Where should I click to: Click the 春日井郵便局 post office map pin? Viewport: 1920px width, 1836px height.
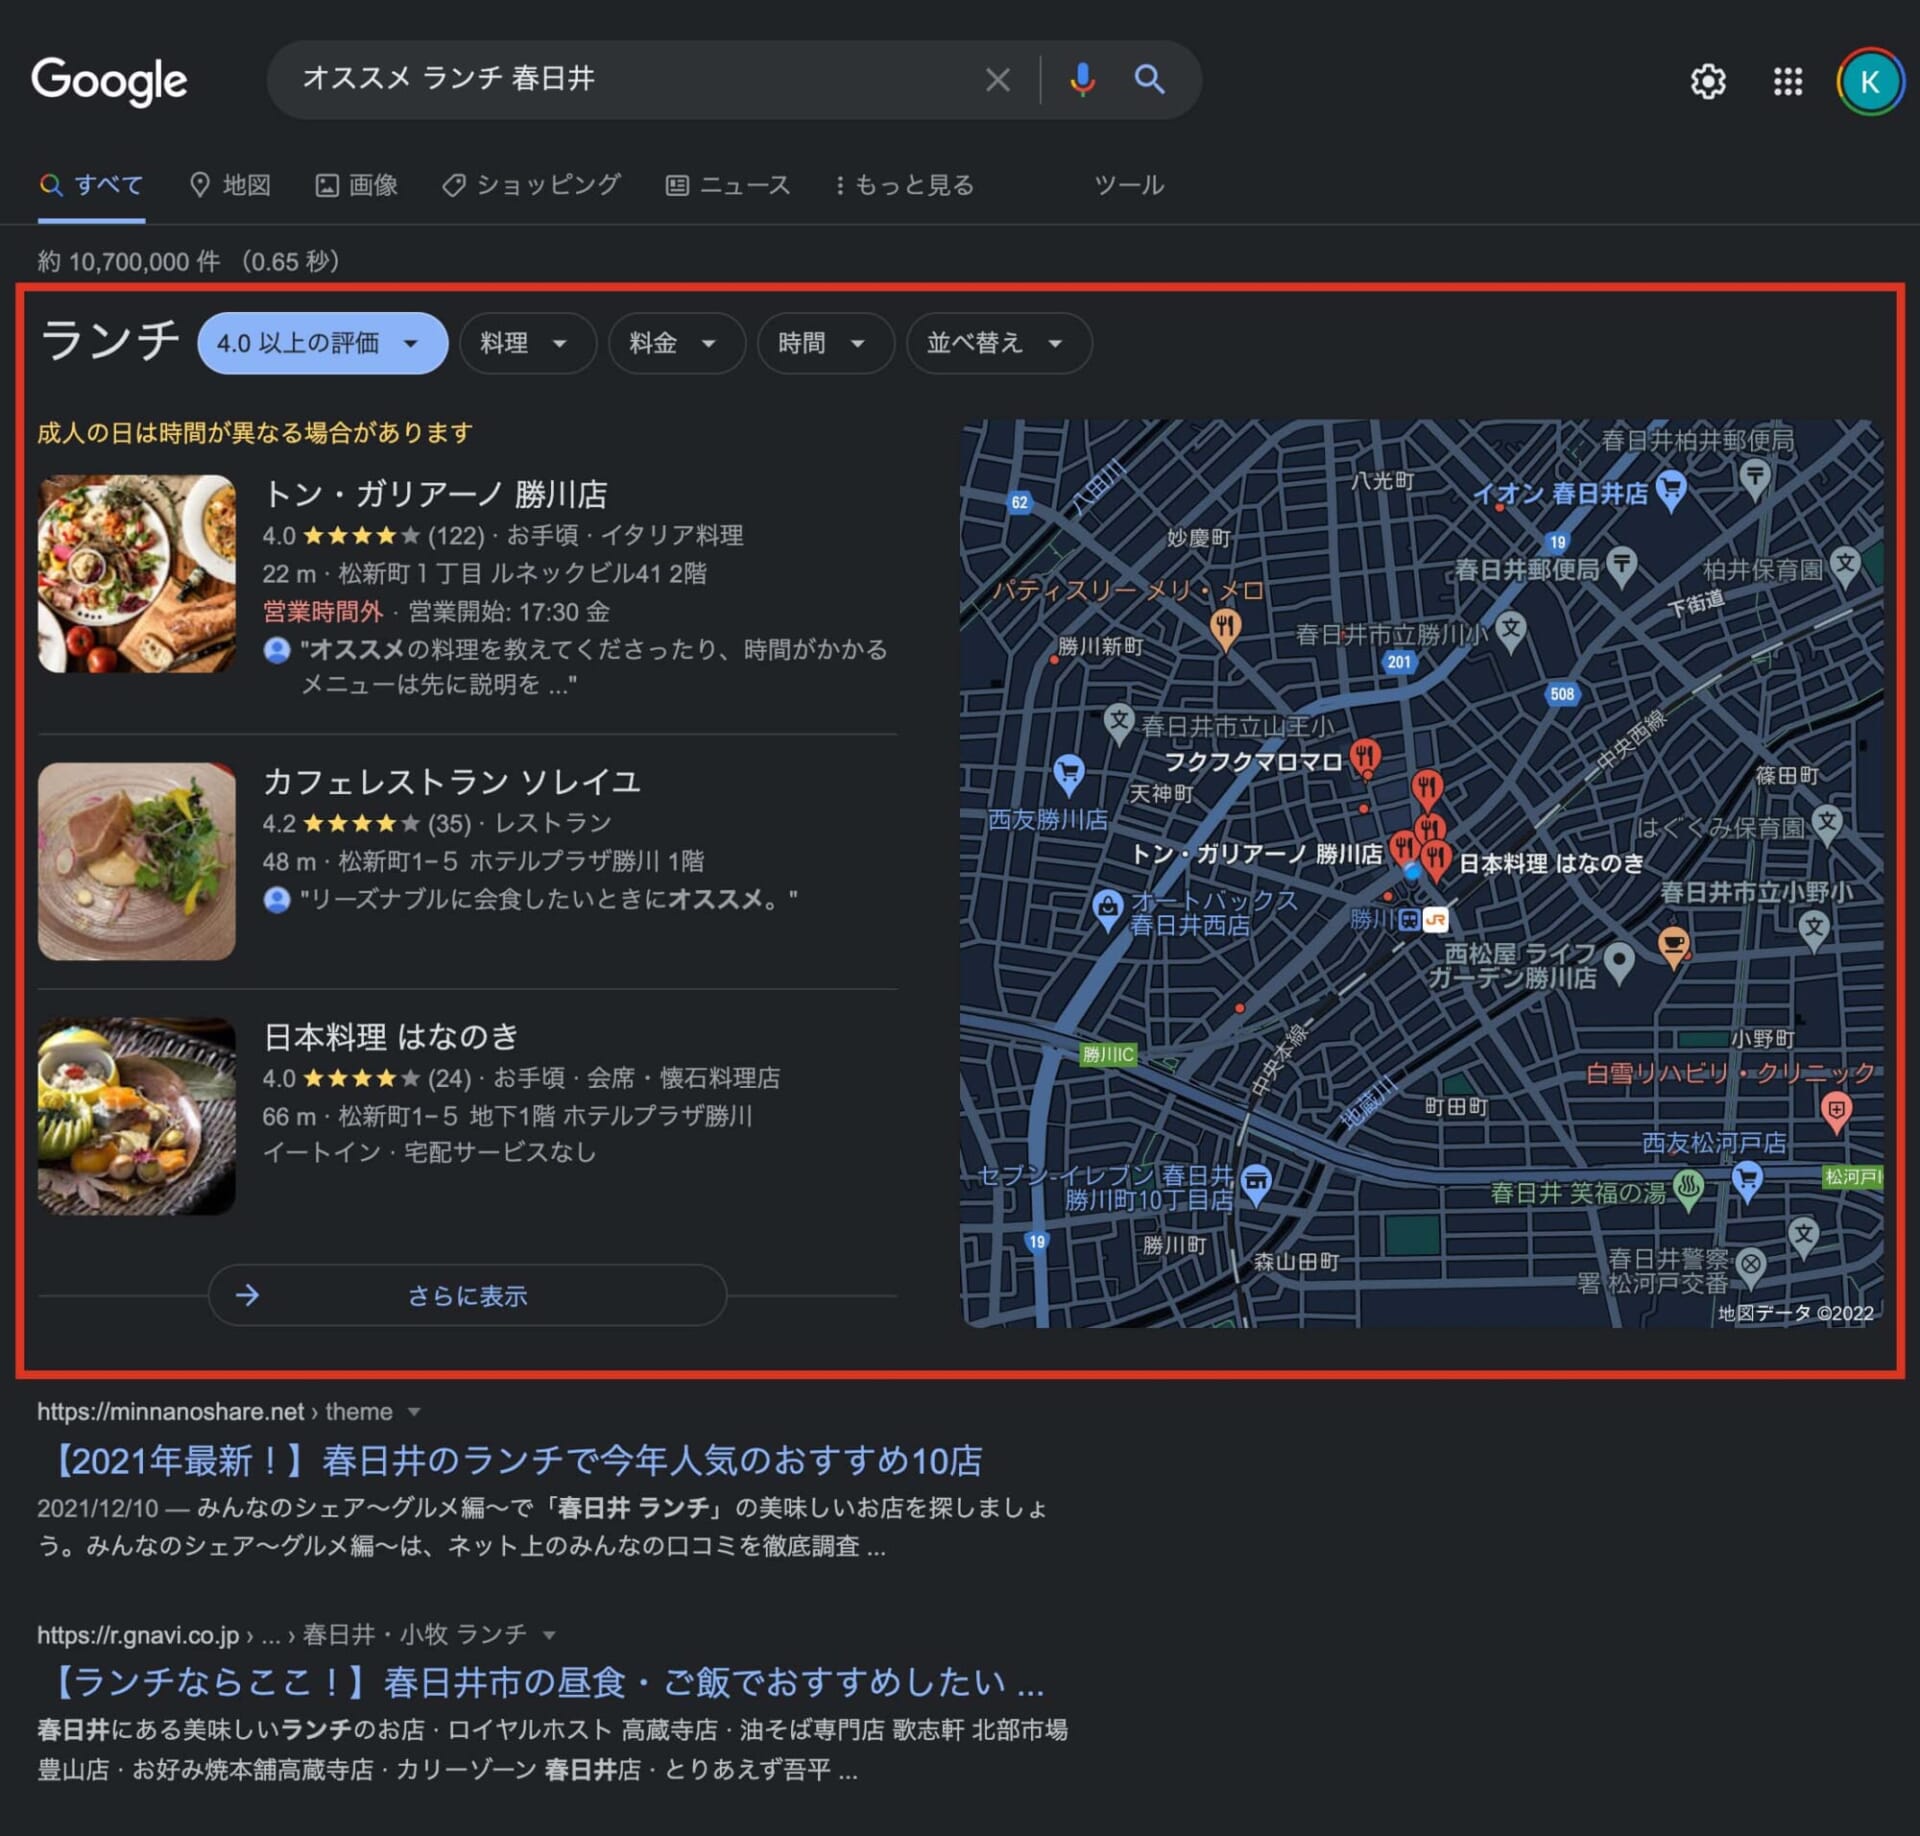[1621, 566]
